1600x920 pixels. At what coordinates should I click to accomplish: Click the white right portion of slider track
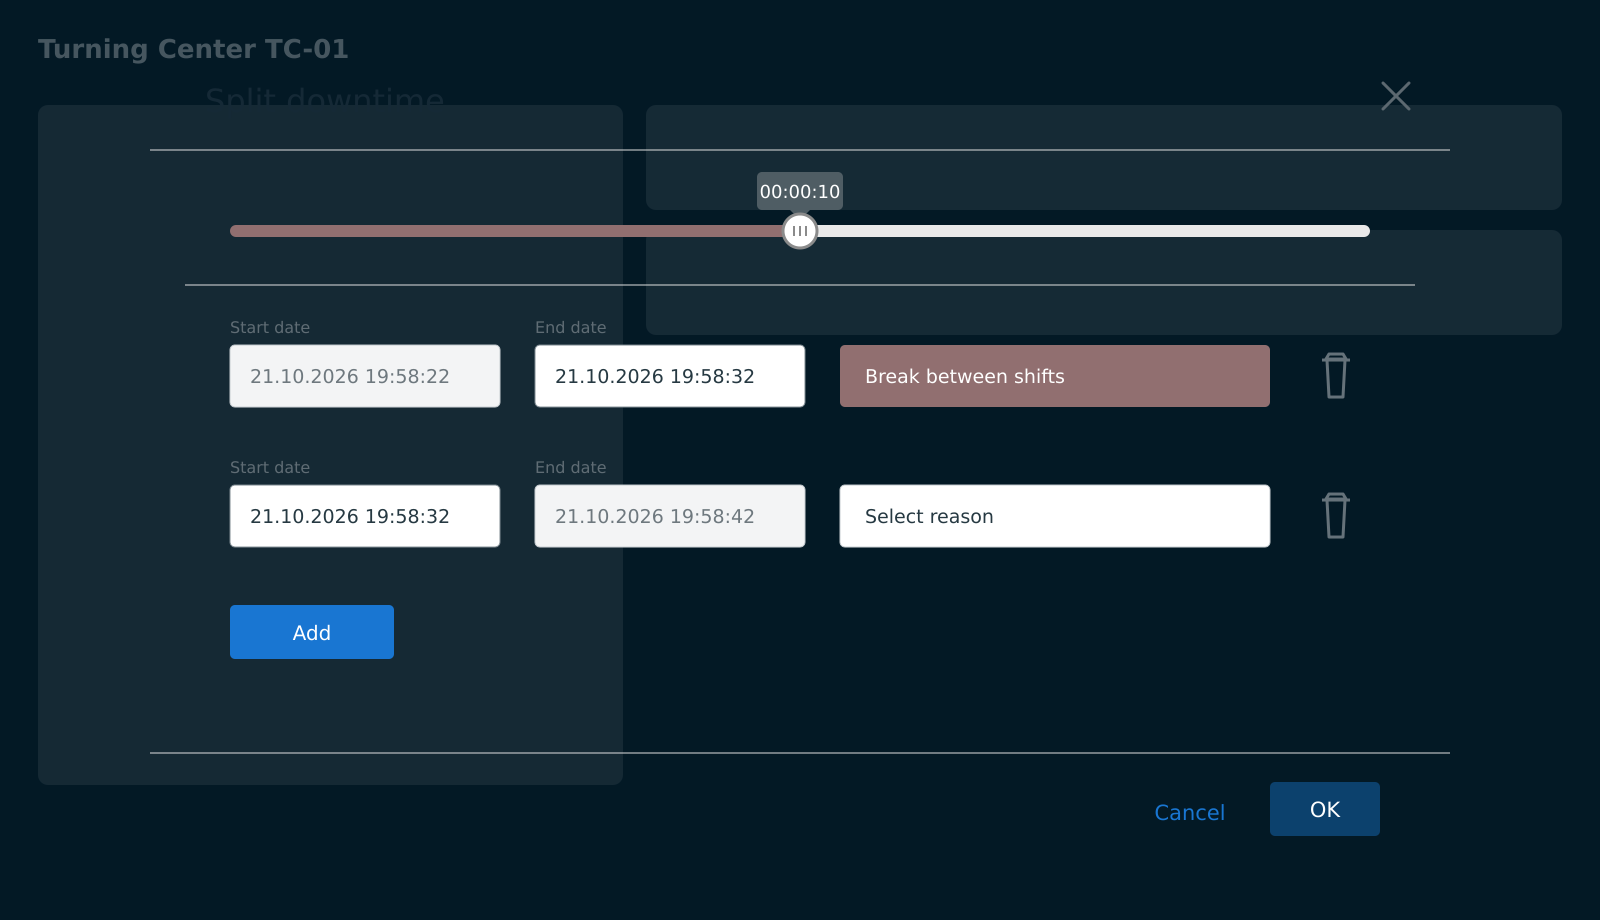click(1093, 231)
